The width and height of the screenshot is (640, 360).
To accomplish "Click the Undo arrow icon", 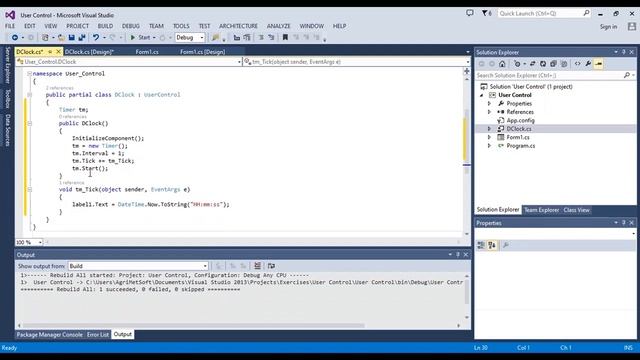I will point(96,38).
